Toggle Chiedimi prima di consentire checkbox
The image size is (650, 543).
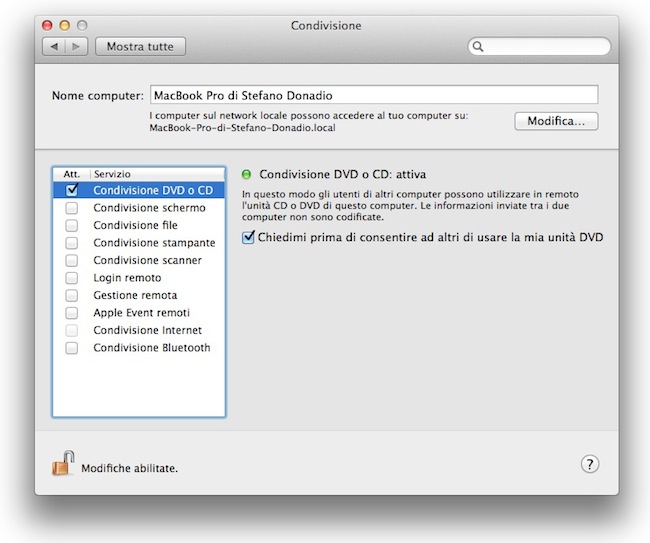click(249, 237)
